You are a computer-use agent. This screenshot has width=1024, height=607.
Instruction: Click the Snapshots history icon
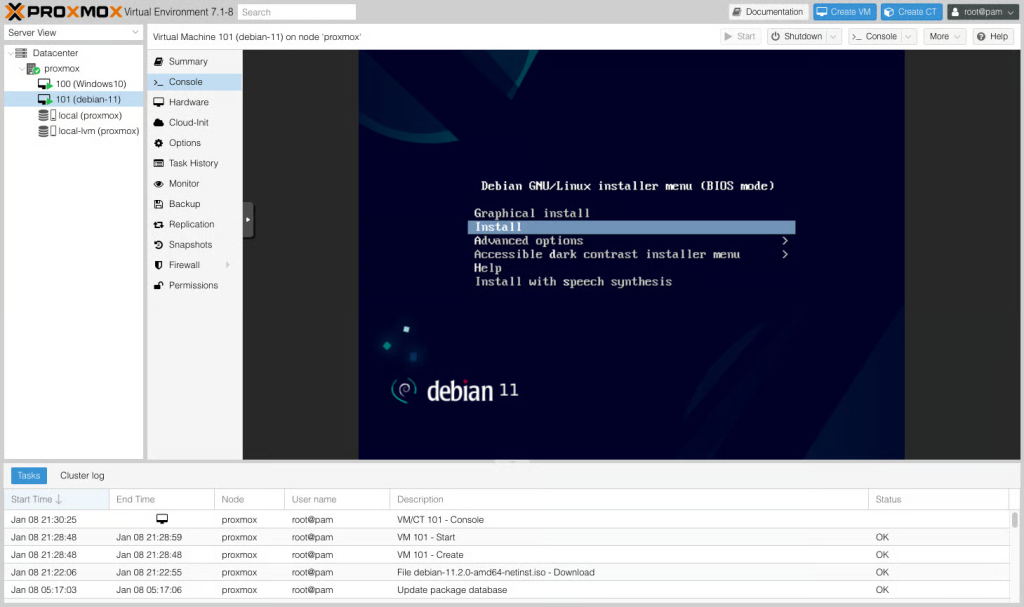(159, 244)
